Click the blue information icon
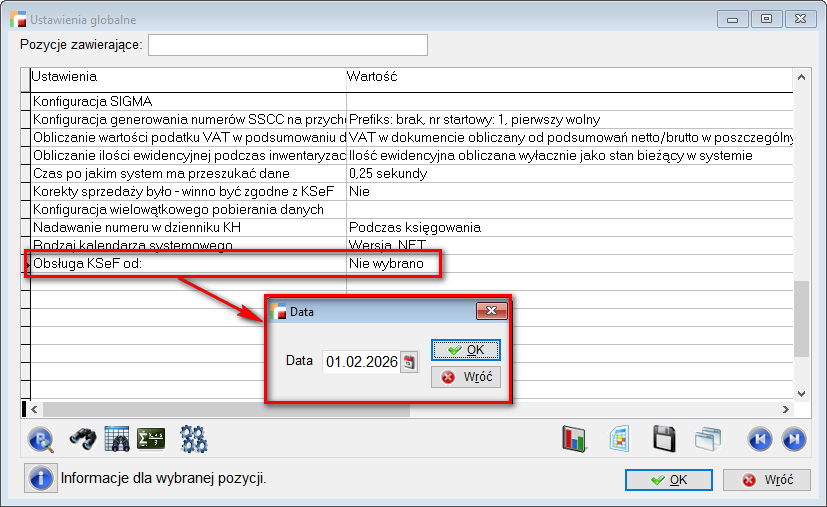827x507 pixels. 41,478
